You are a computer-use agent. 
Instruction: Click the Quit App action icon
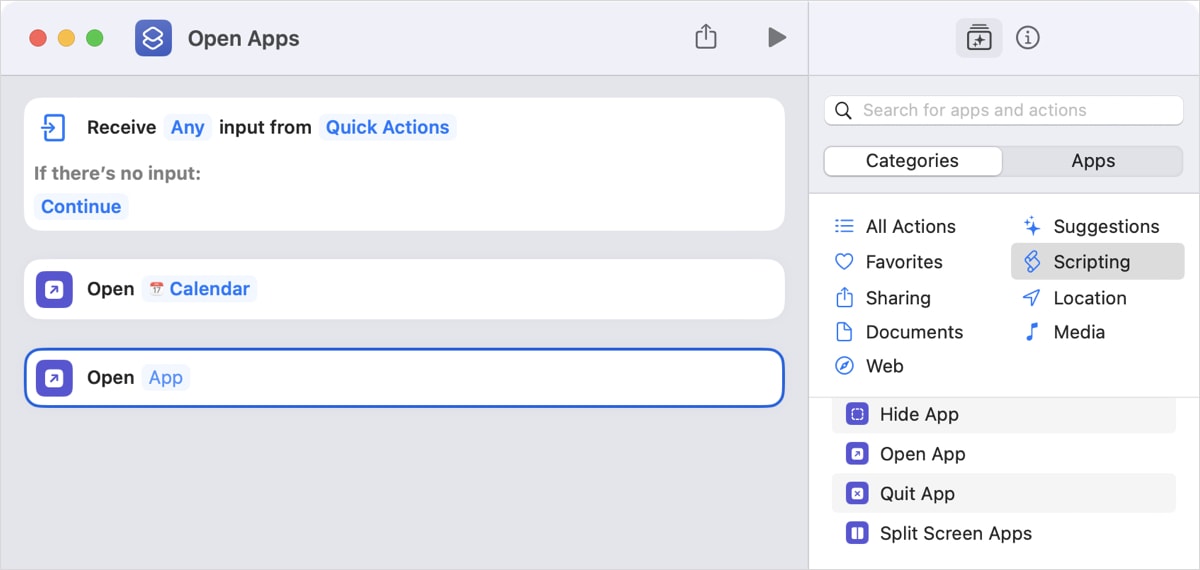[x=857, y=493]
